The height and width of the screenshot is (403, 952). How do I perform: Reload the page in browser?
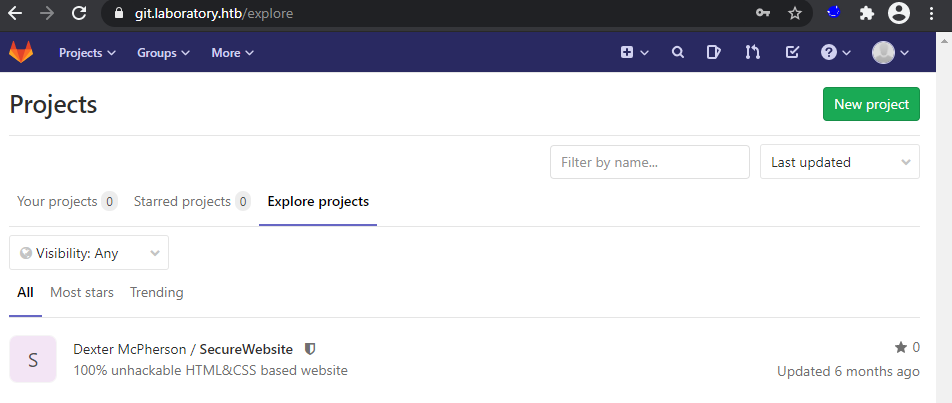click(78, 14)
